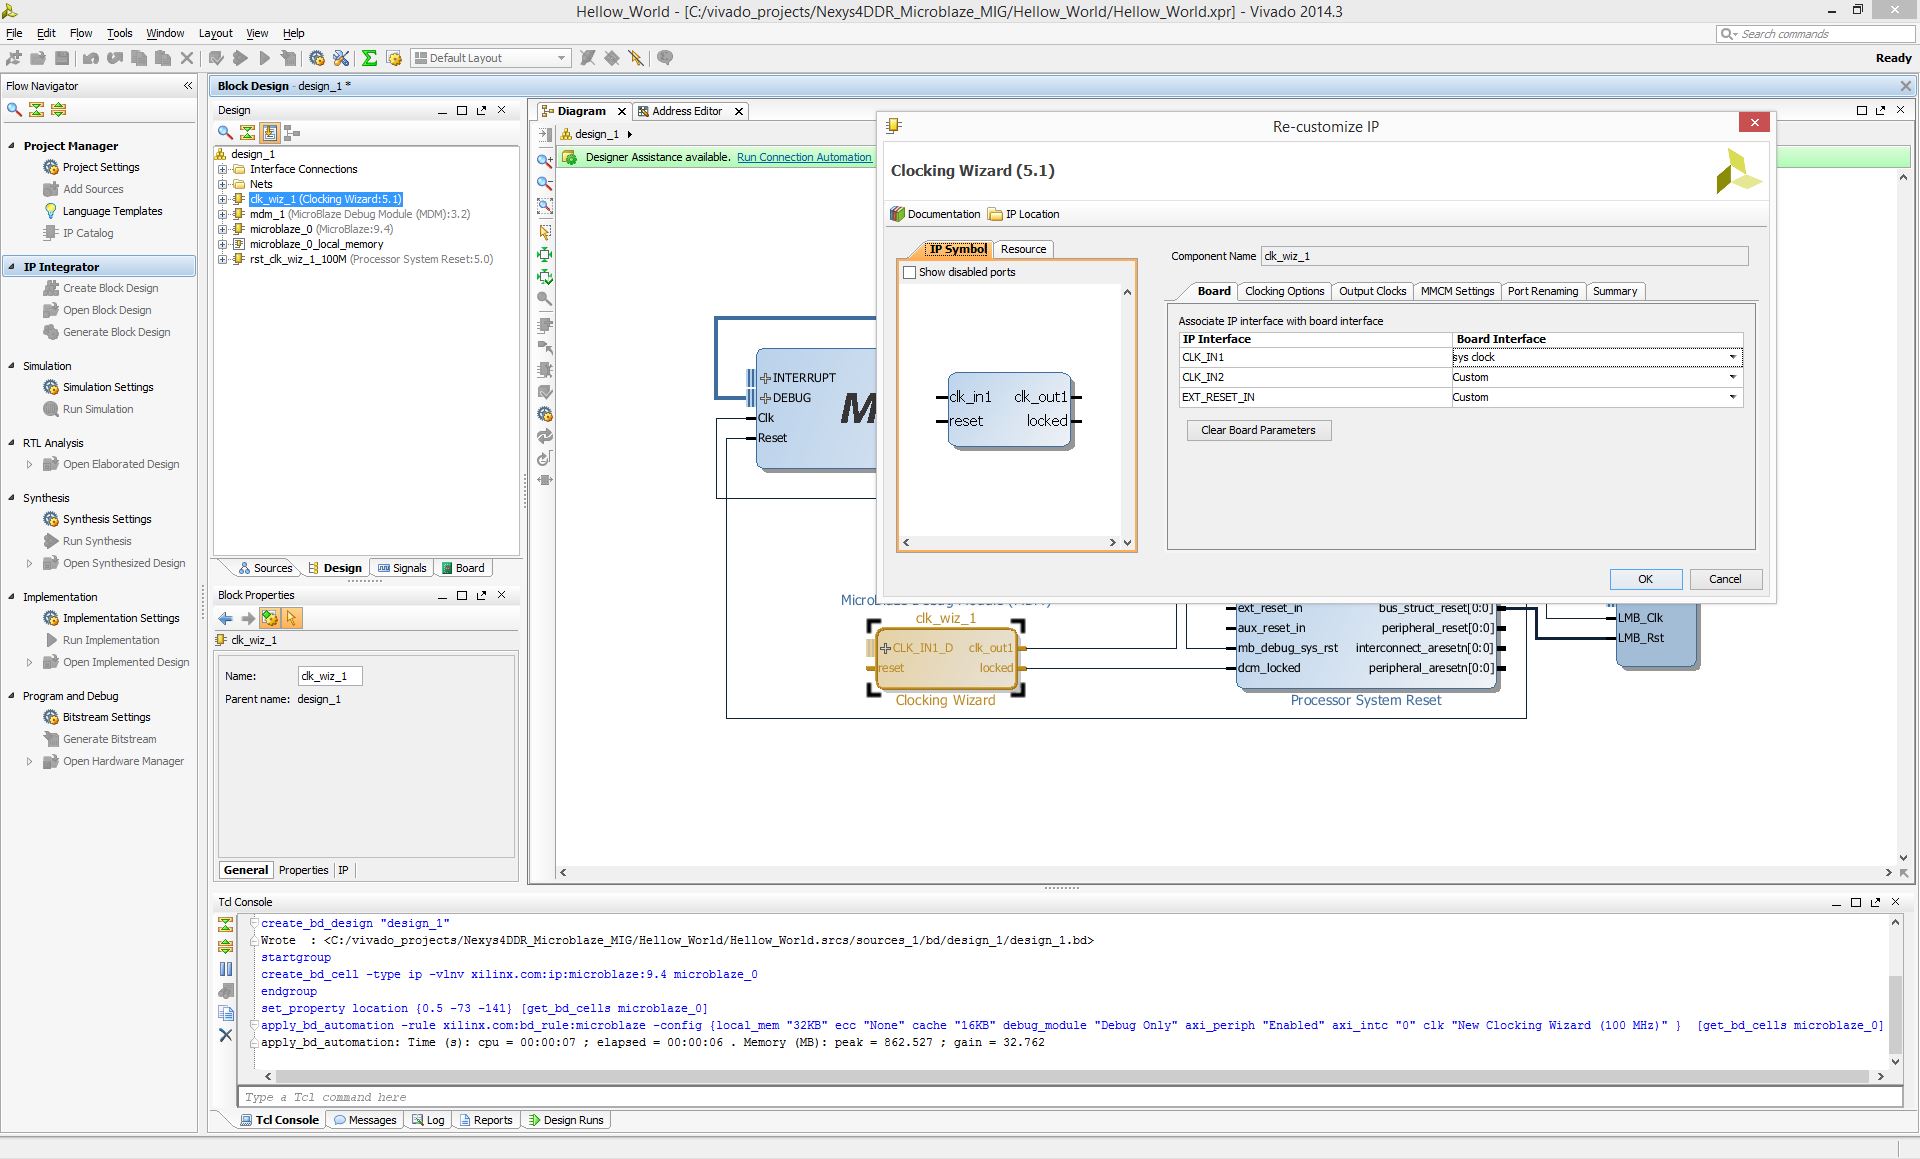Open EXT_RESET_IN board interface dropdown

(1733, 397)
